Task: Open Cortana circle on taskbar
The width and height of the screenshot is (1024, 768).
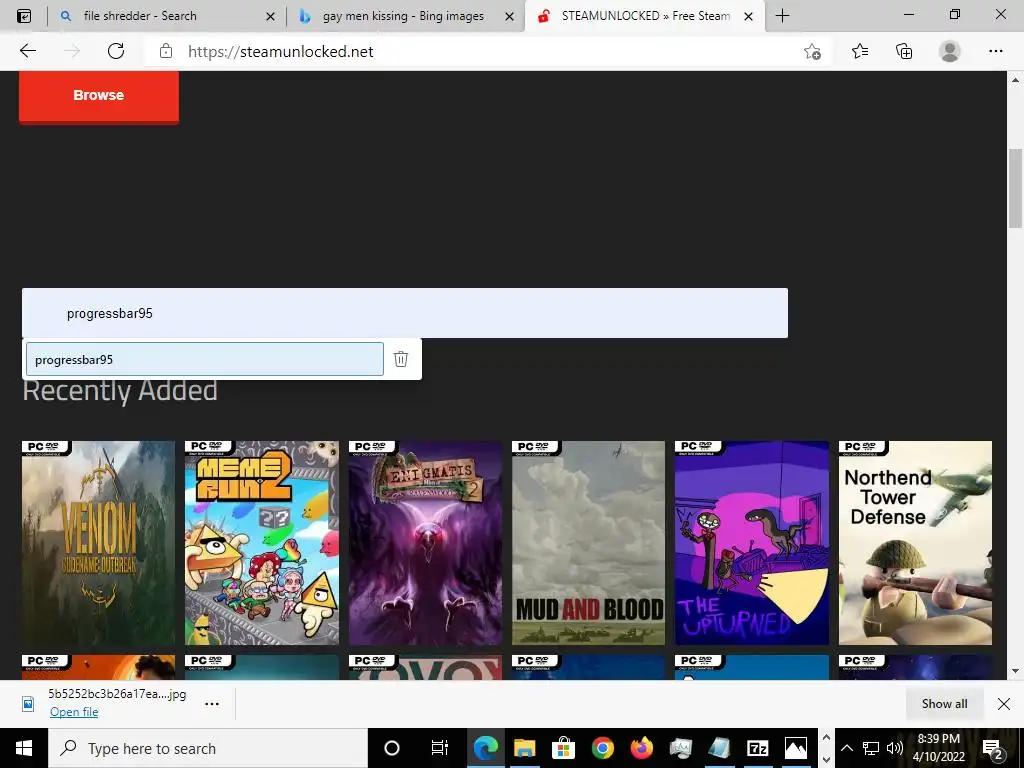Action: [x=392, y=748]
